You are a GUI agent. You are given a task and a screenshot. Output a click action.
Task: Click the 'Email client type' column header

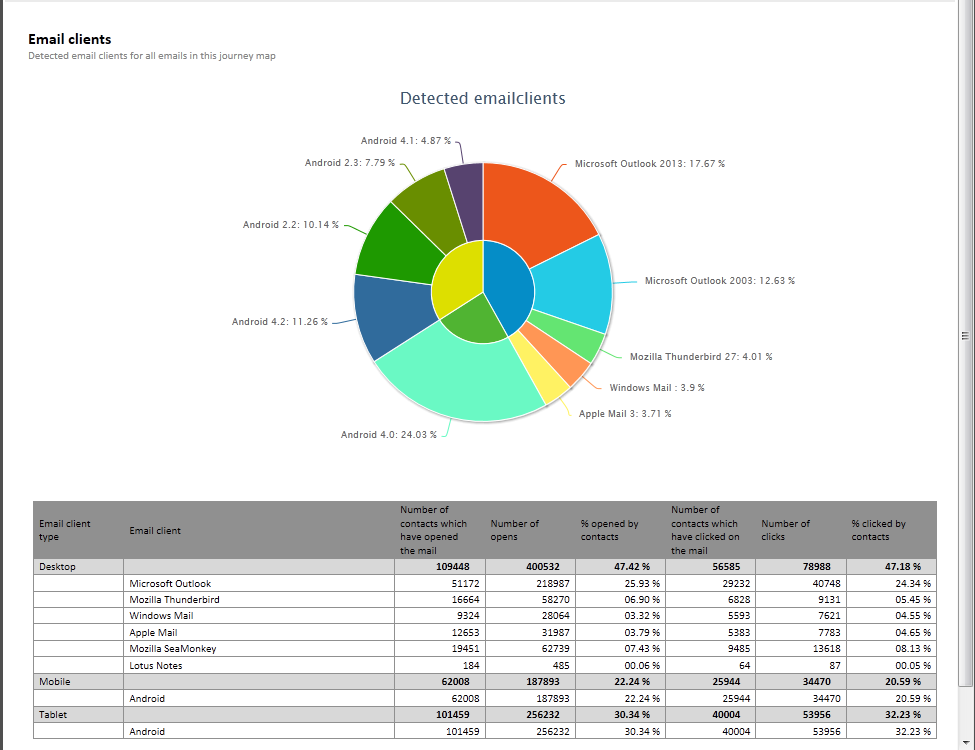coord(65,530)
